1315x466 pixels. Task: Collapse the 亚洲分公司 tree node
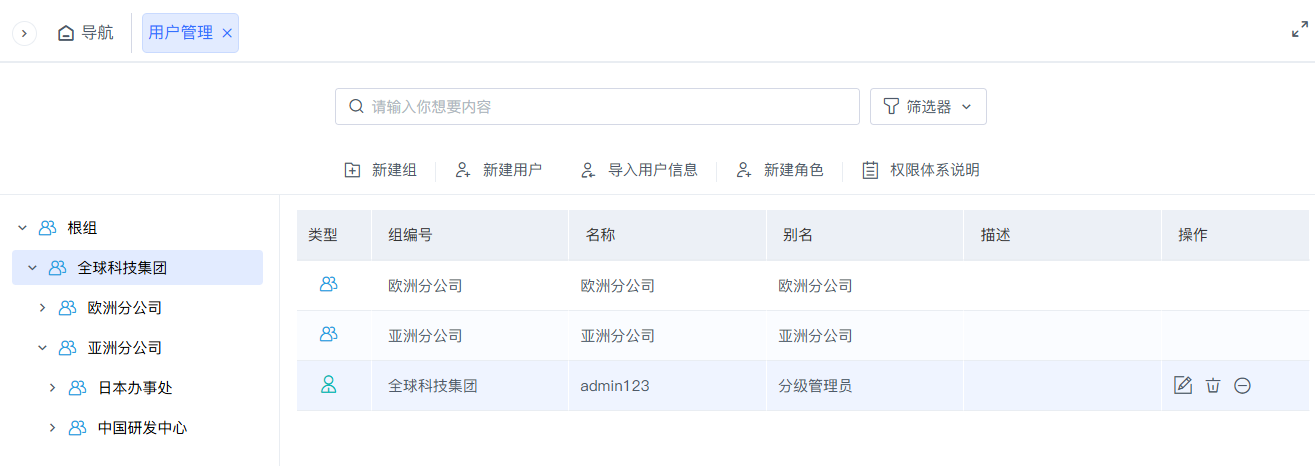pyautogui.click(x=42, y=348)
